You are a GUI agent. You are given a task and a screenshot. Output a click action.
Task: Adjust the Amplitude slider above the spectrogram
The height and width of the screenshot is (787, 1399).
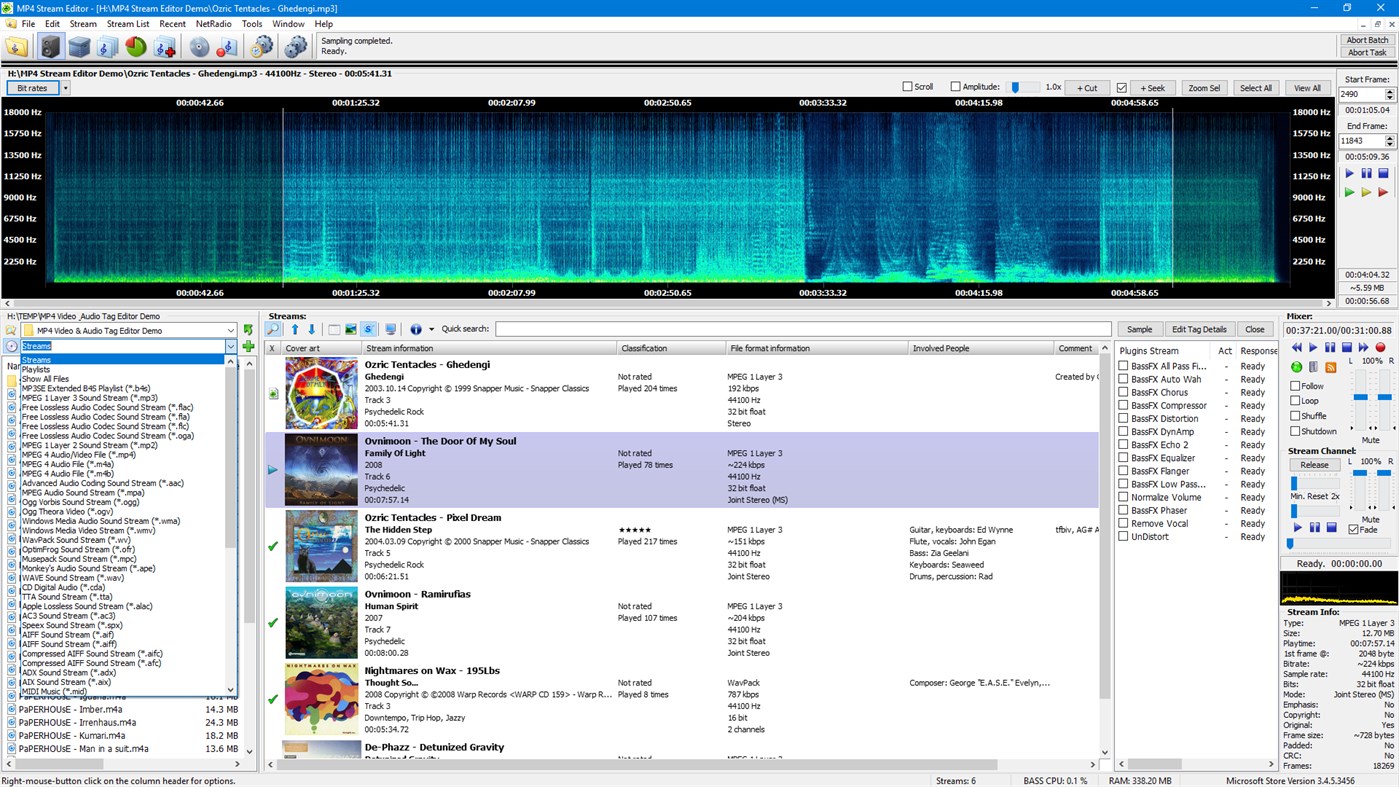[1017, 87]
